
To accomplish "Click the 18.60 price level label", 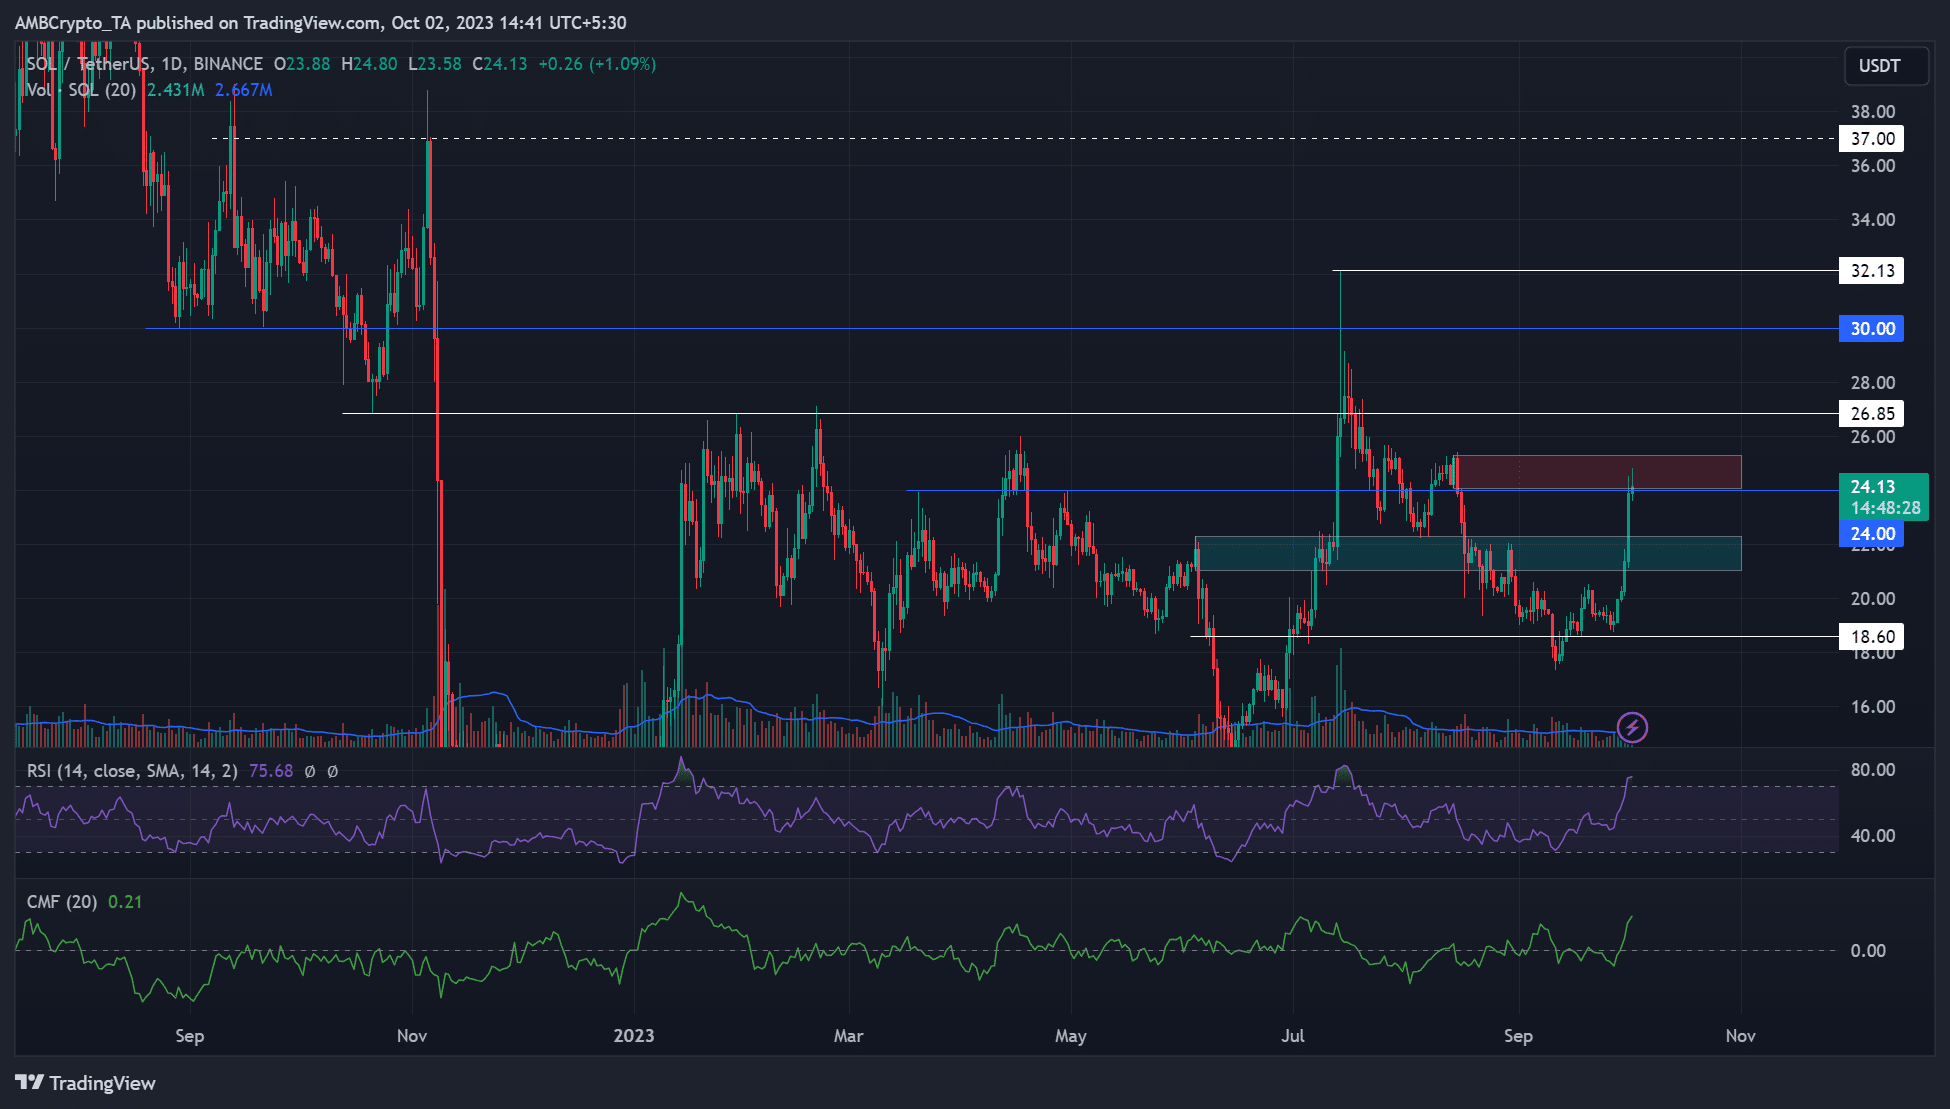I will (x=1871, y=637).
